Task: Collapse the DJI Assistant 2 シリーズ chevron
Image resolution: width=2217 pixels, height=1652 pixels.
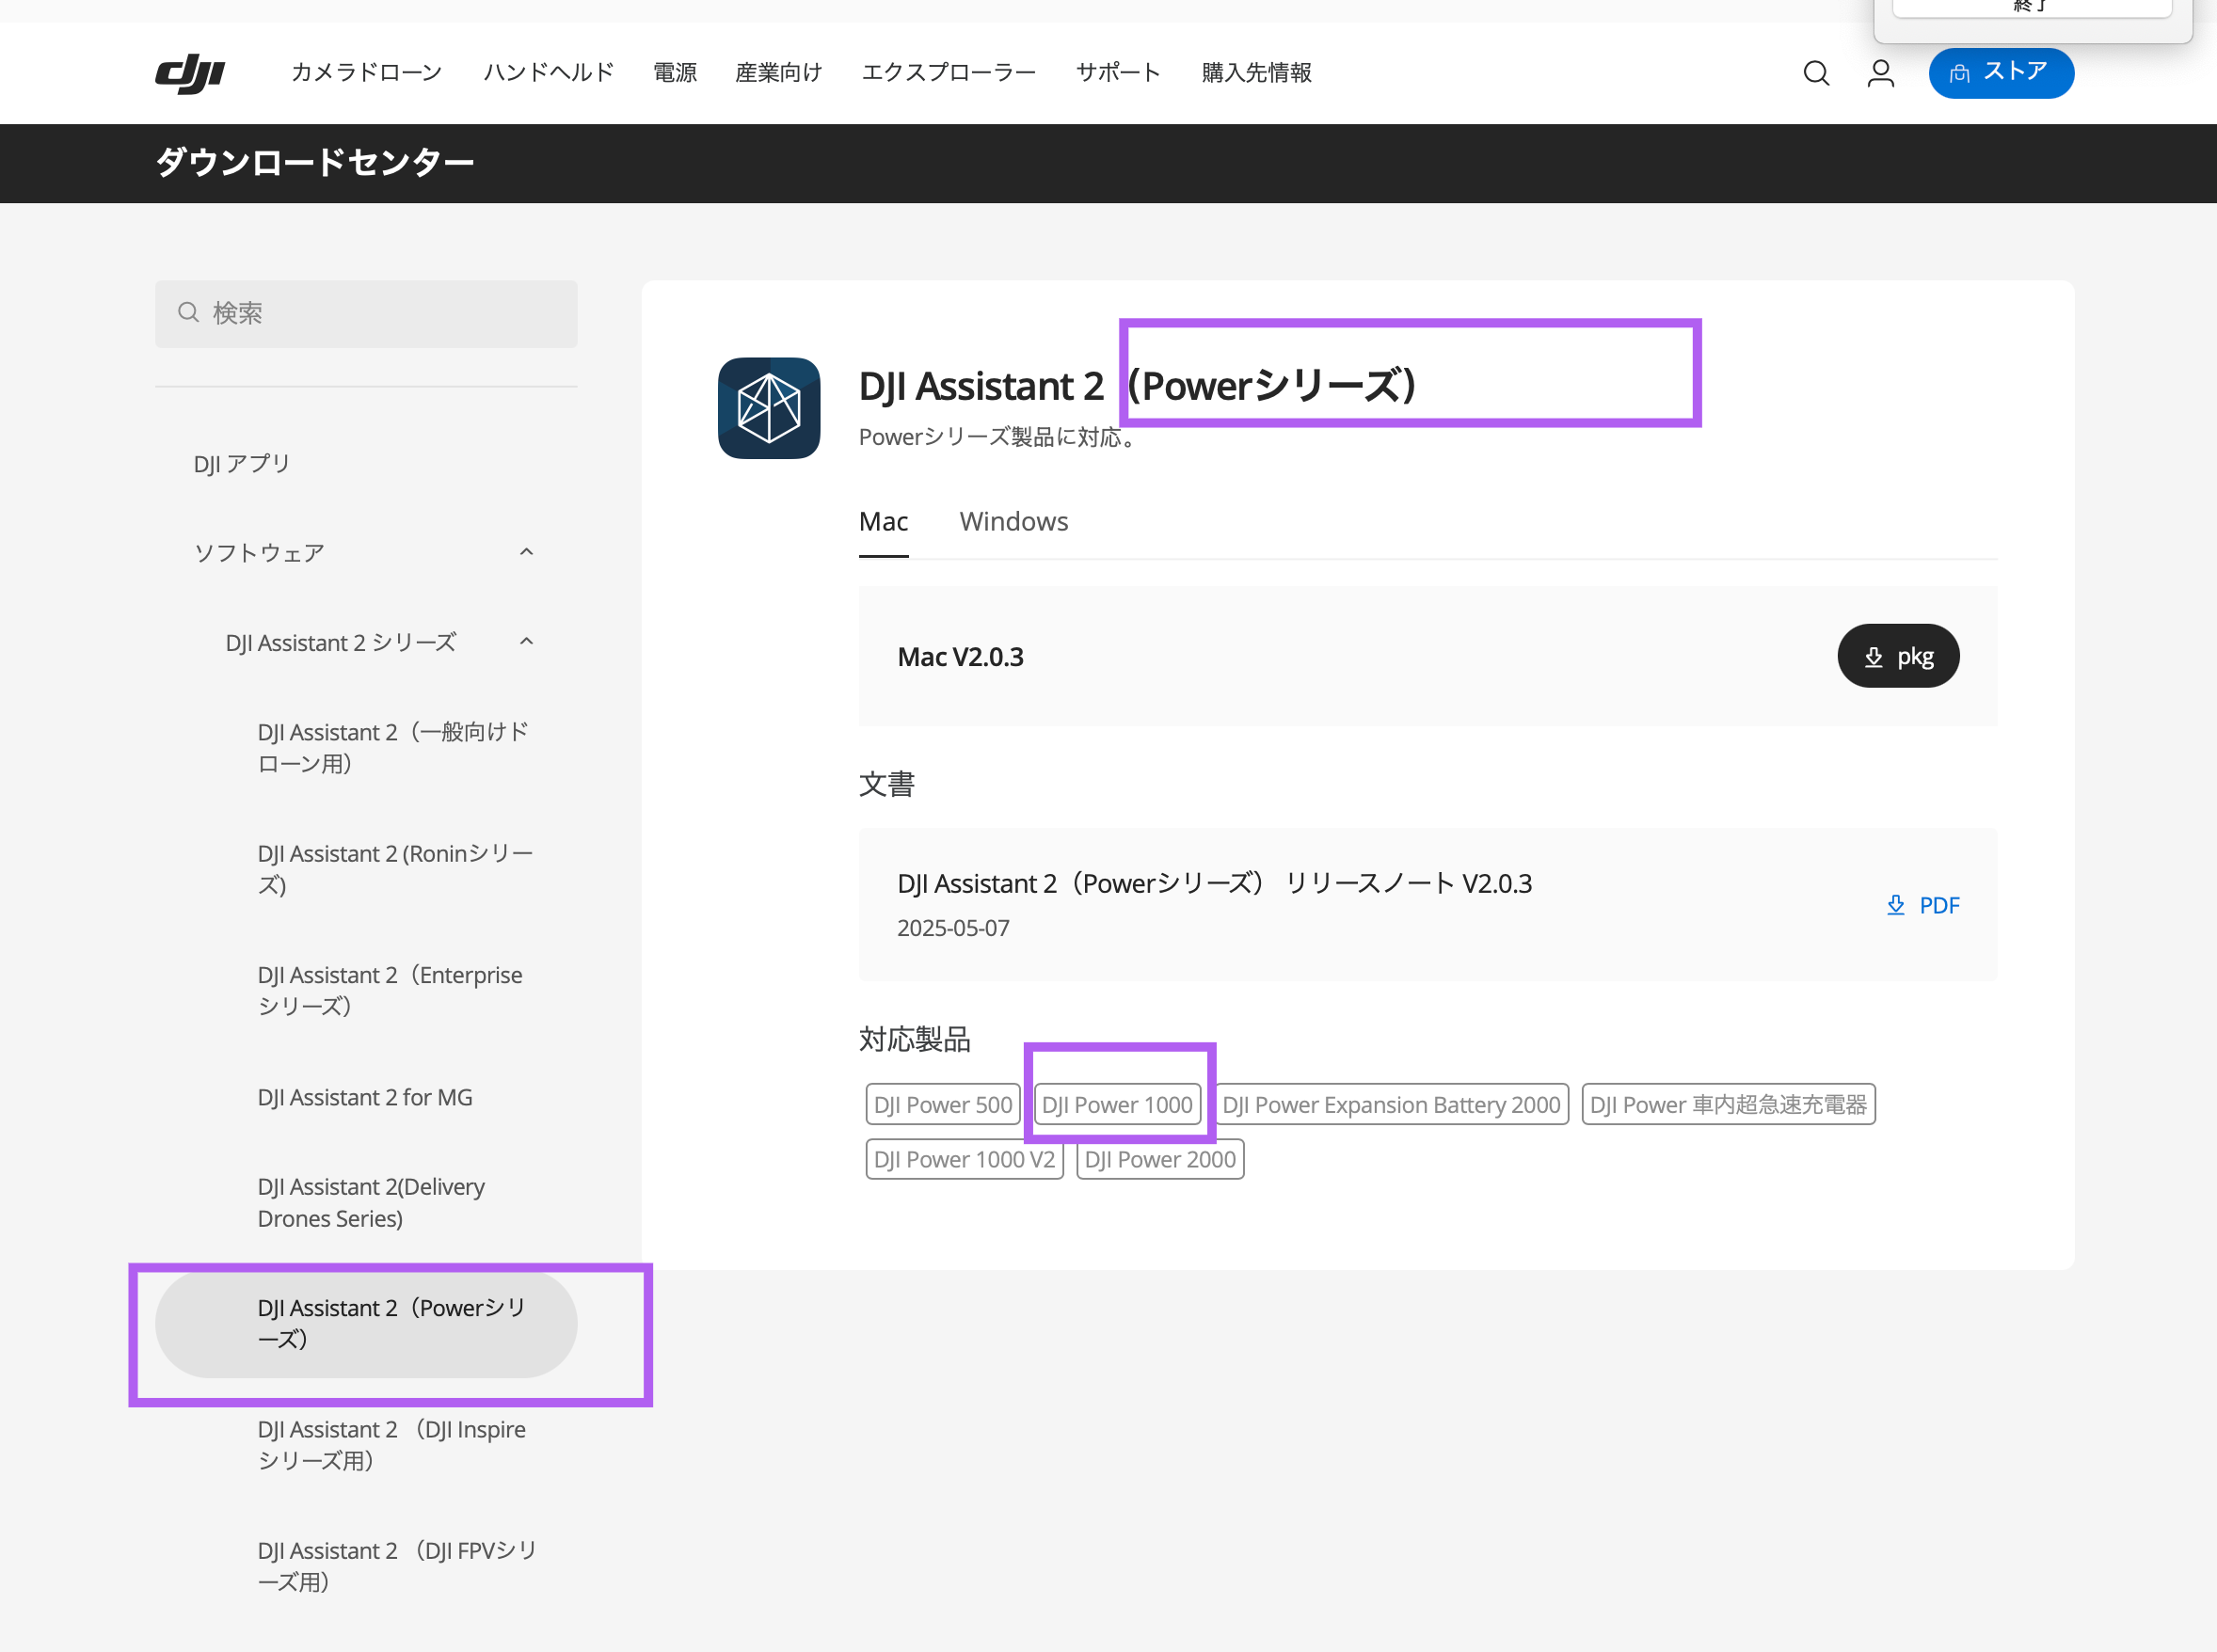Action: click(x=527, y=642)
